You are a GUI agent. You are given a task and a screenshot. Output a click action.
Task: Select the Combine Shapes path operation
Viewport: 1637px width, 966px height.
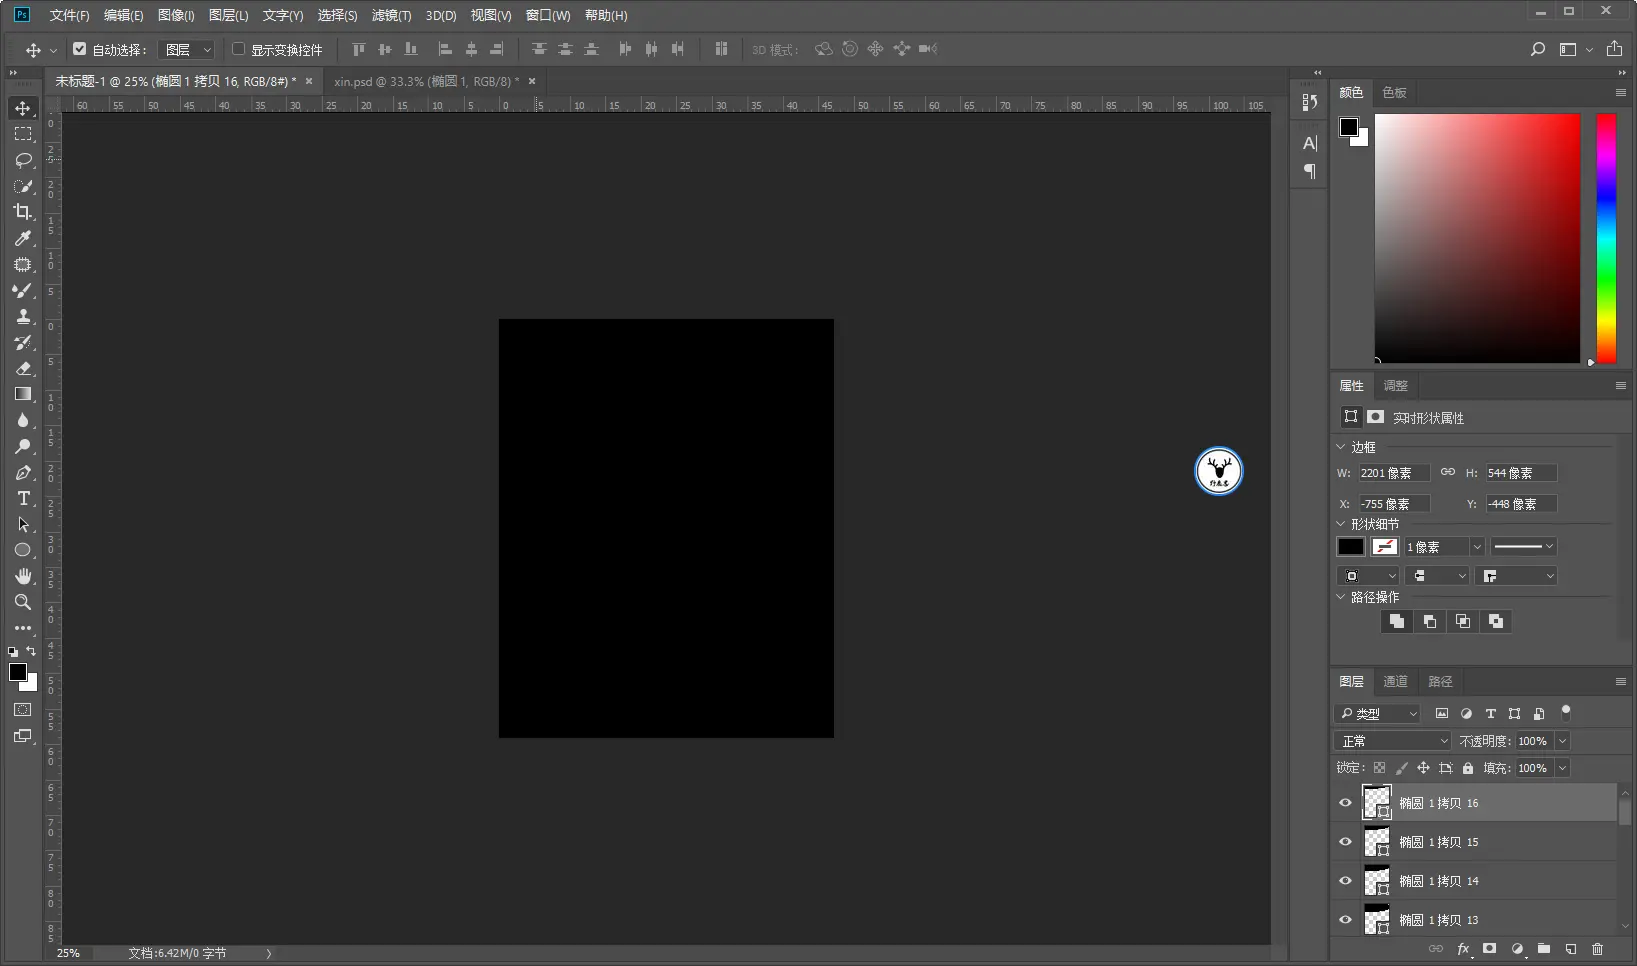point(1397,621)
